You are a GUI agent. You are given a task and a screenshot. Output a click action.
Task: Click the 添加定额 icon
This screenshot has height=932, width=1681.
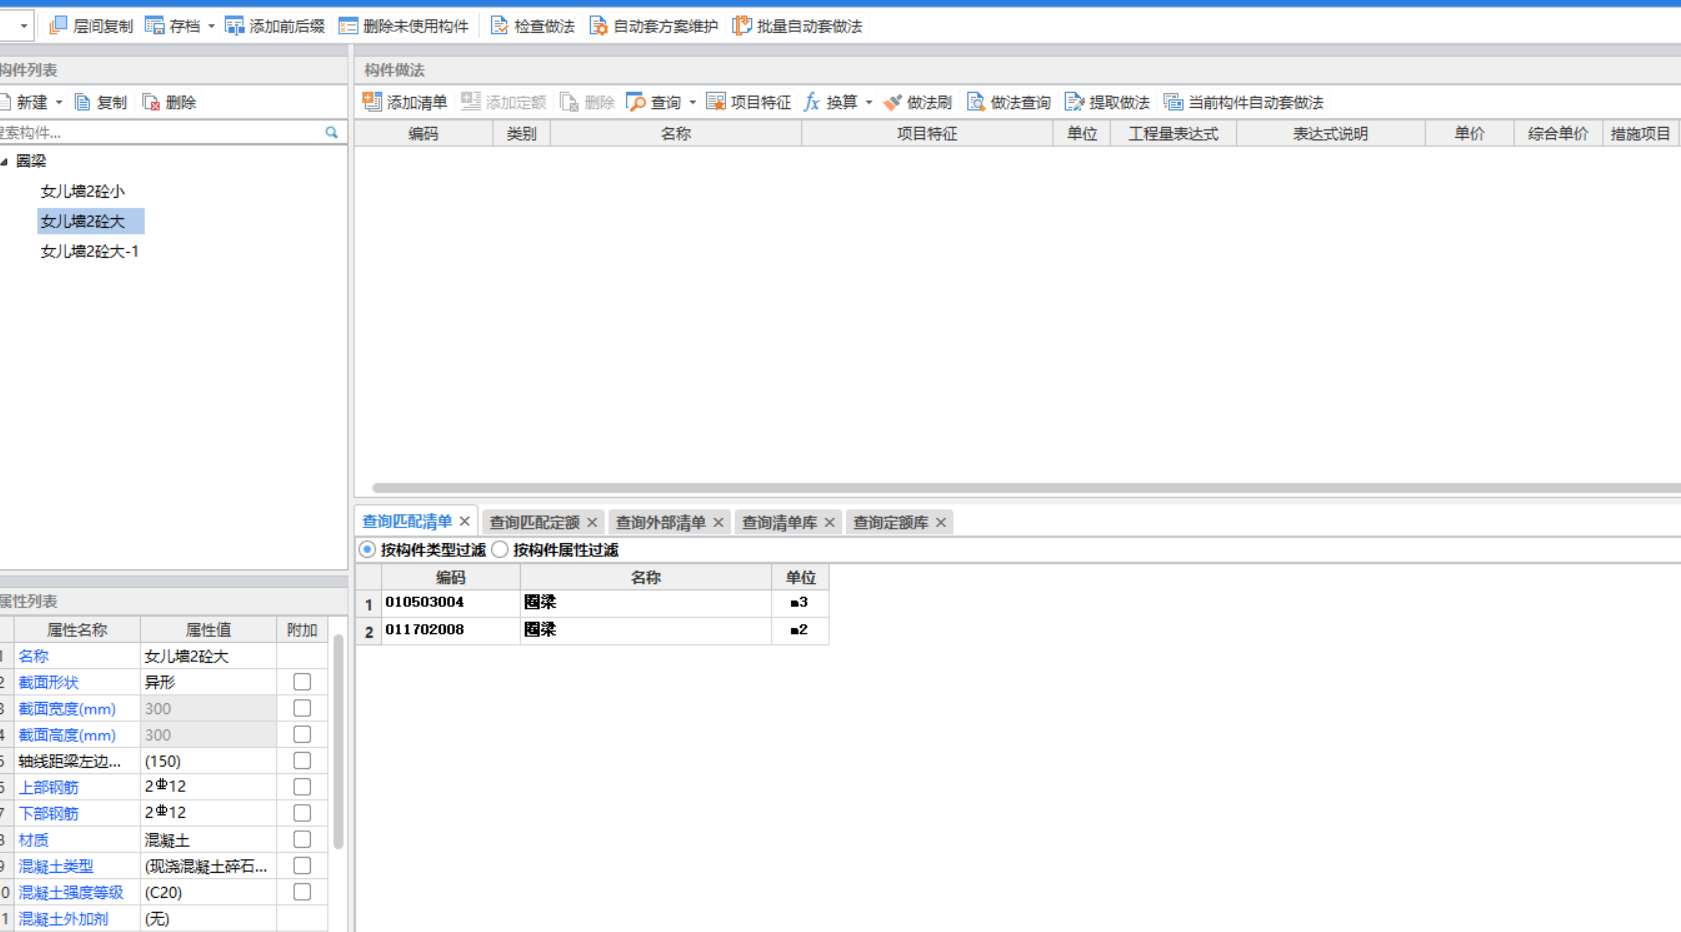pos(471,102)
